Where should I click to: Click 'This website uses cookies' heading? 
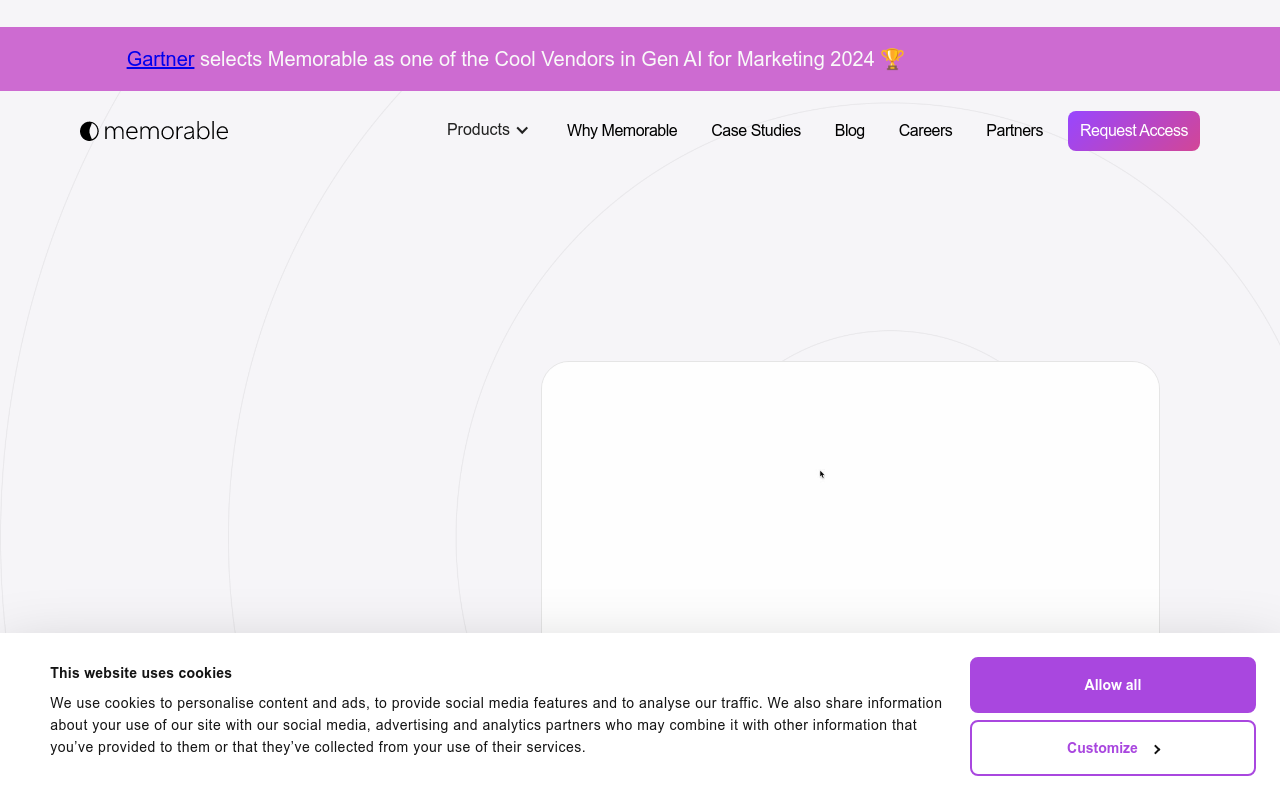click(141, 673)
